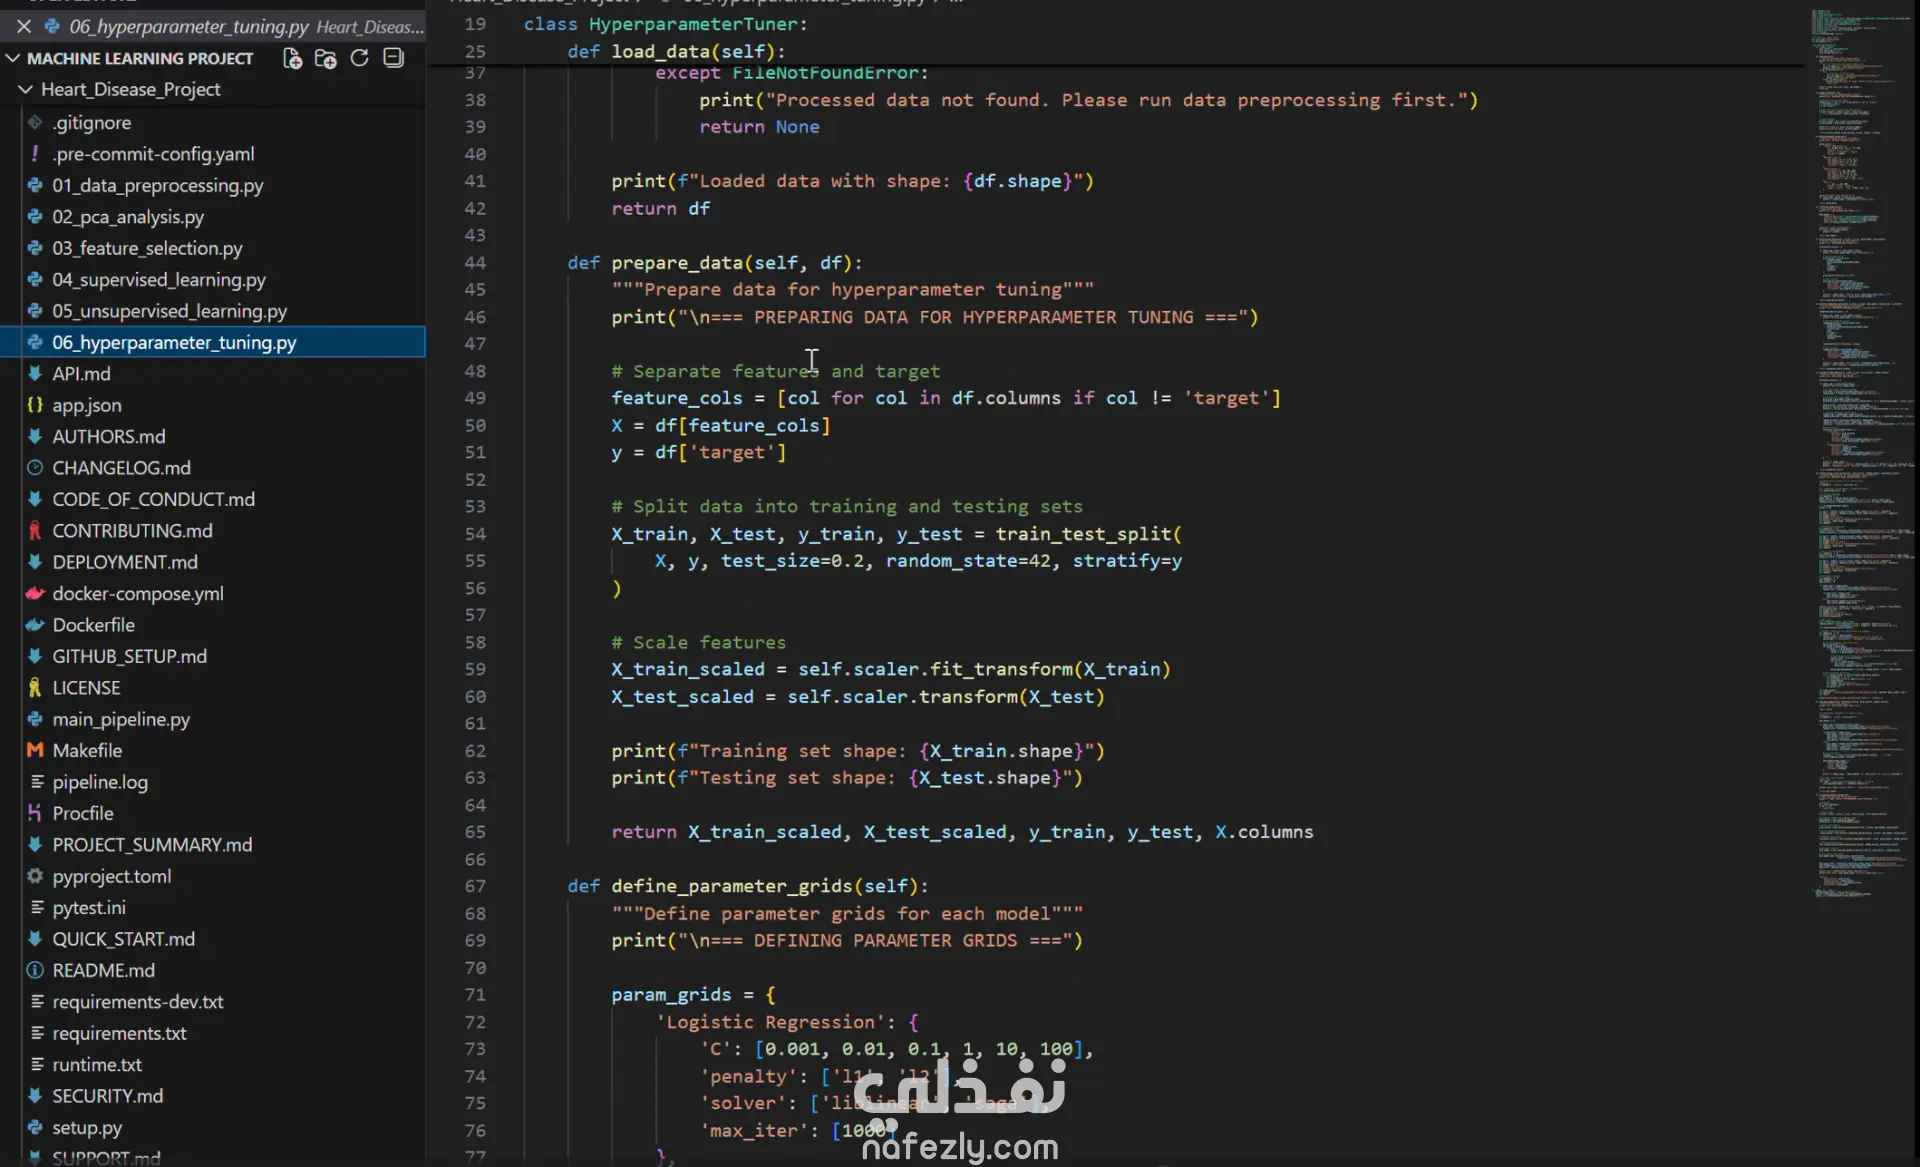Image resolution: width=1920 pixels, height=1167 pixels.
Task: Select requirements.txt in explorer
Action: (x=119, y=1033)
